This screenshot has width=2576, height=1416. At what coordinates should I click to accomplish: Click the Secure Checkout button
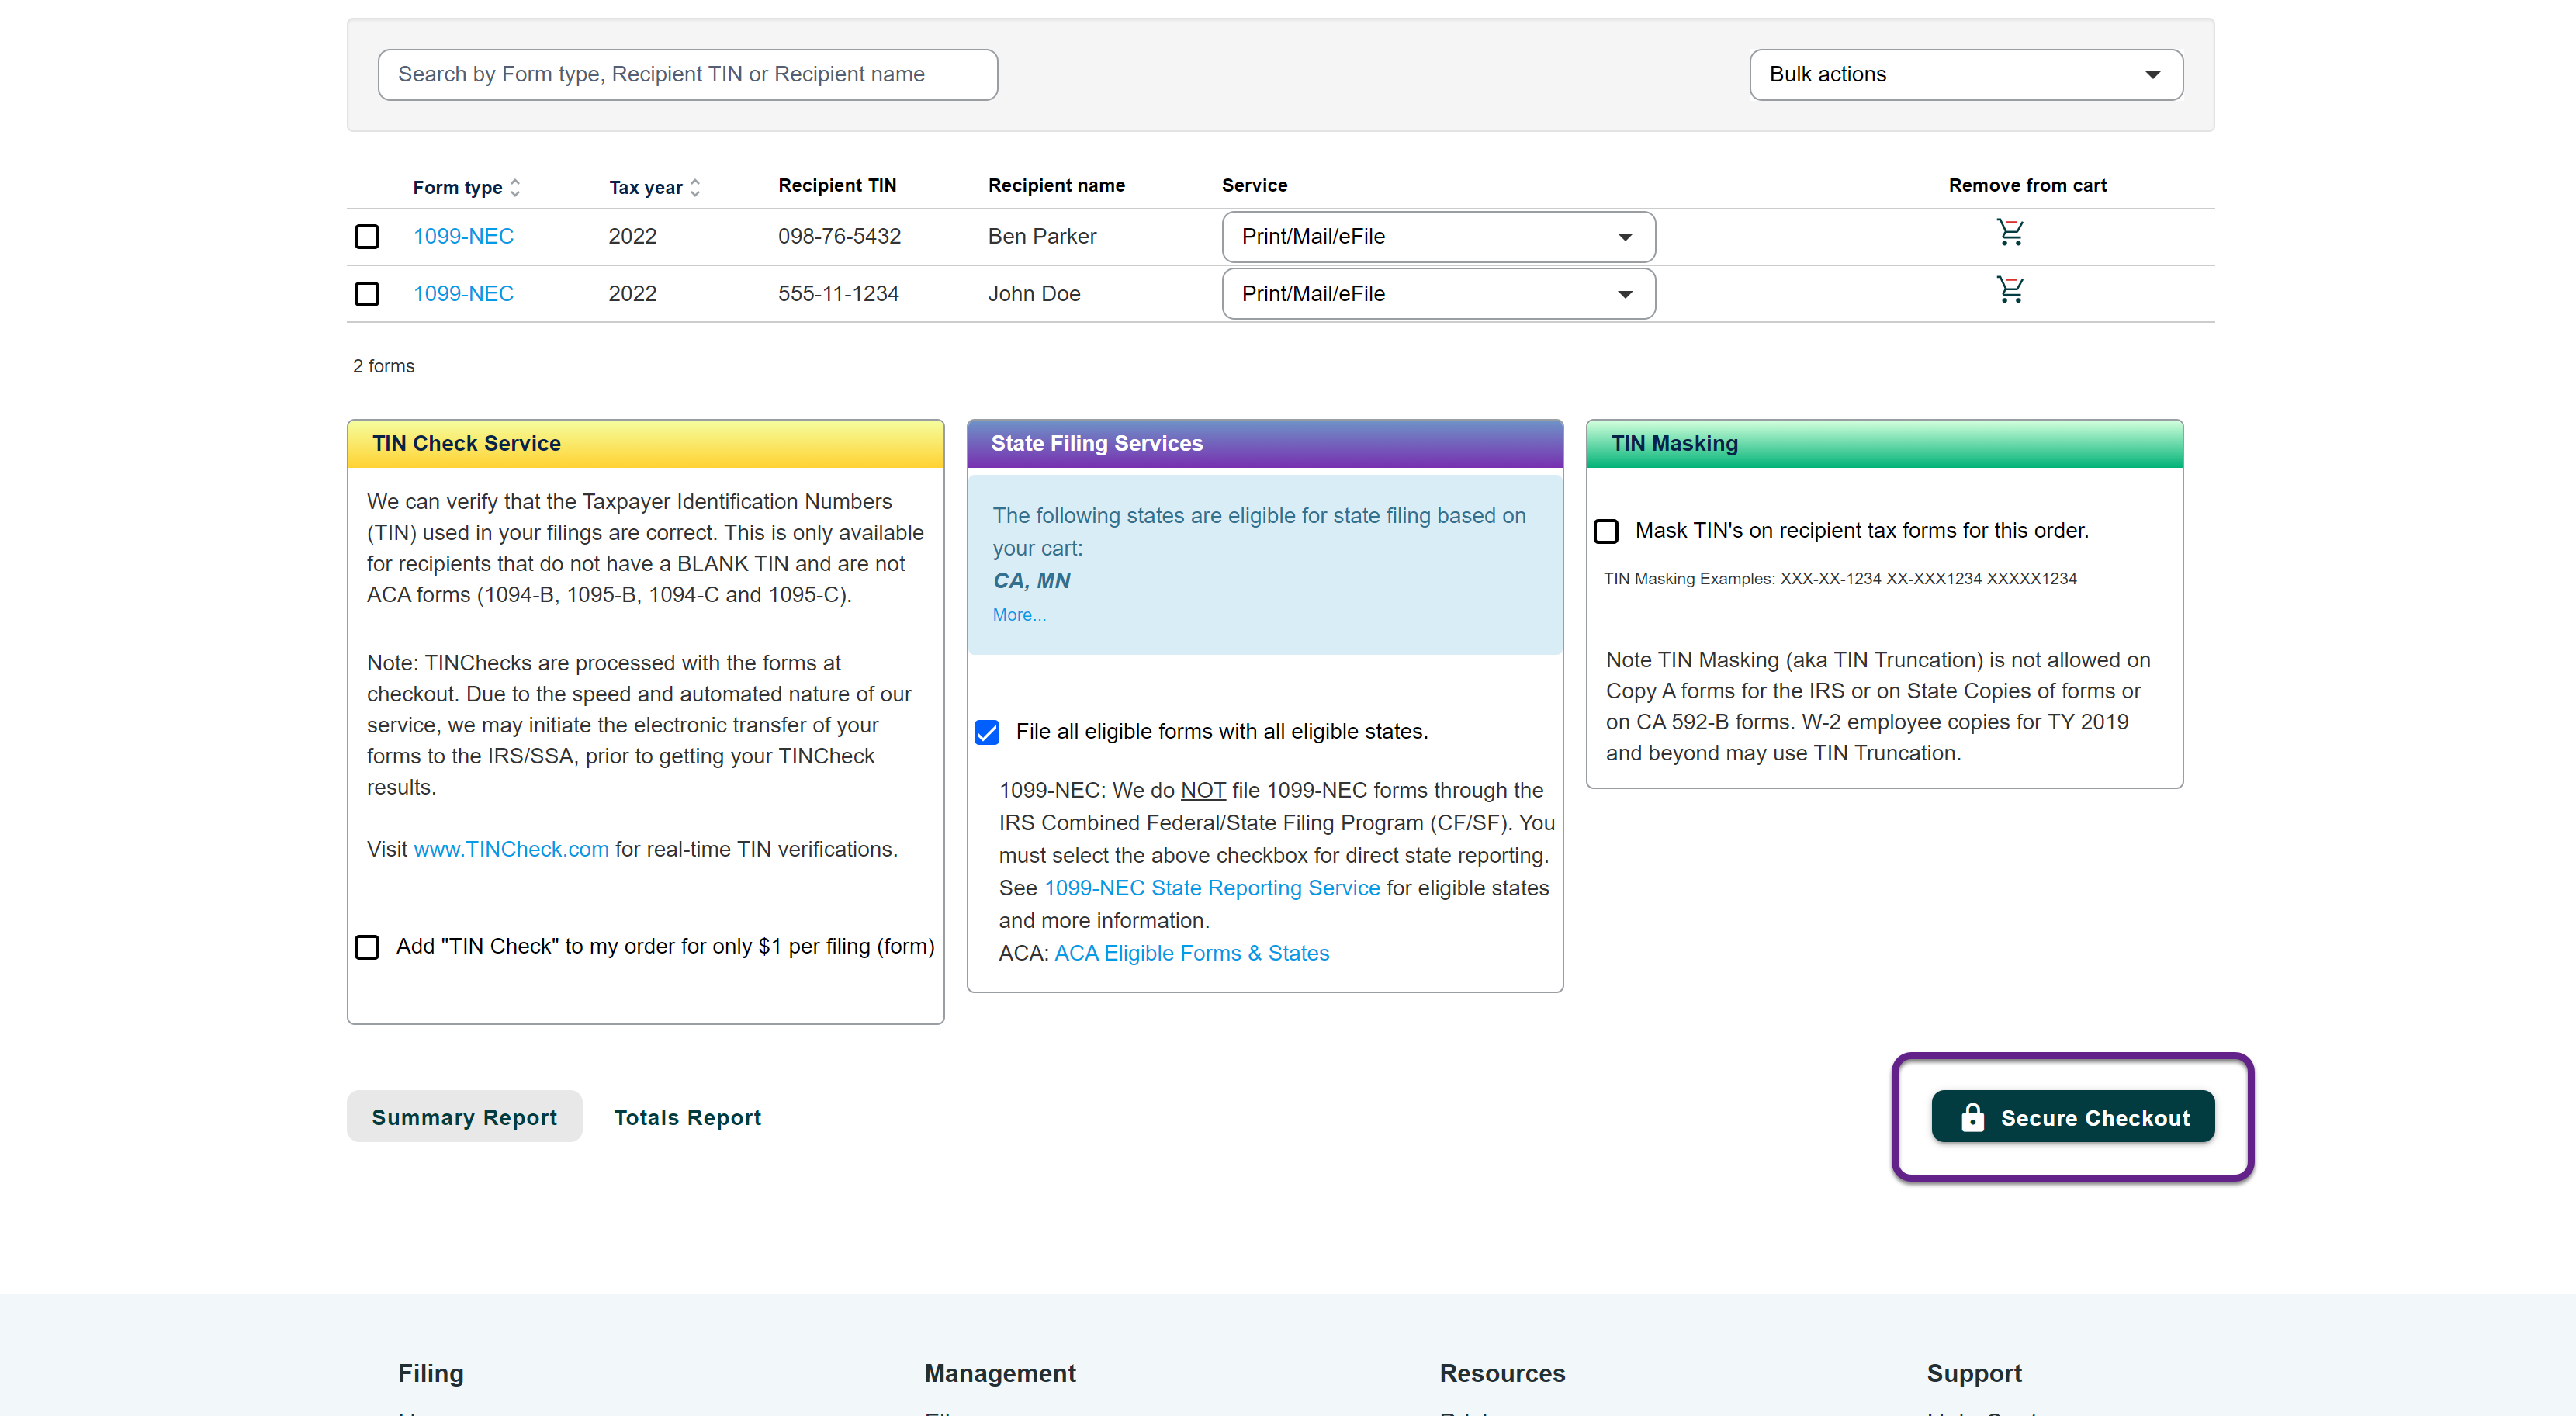coord(2072,1117)
